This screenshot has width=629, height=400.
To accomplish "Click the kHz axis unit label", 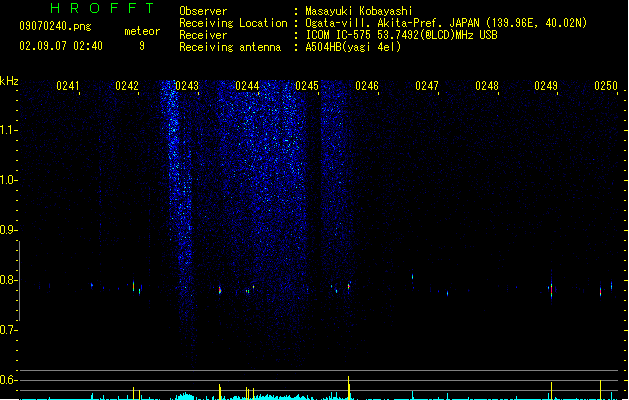I will click(9, 81).
